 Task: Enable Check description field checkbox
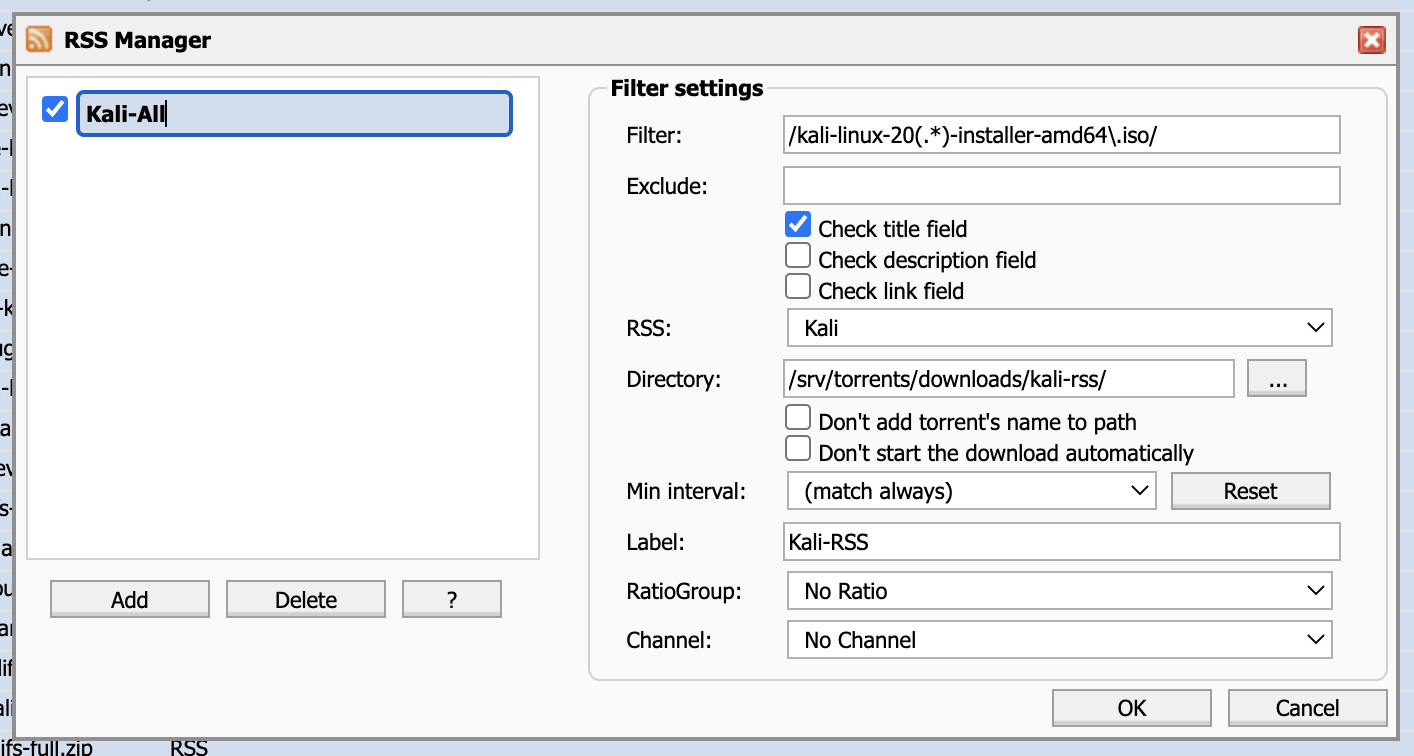(798, 256)
